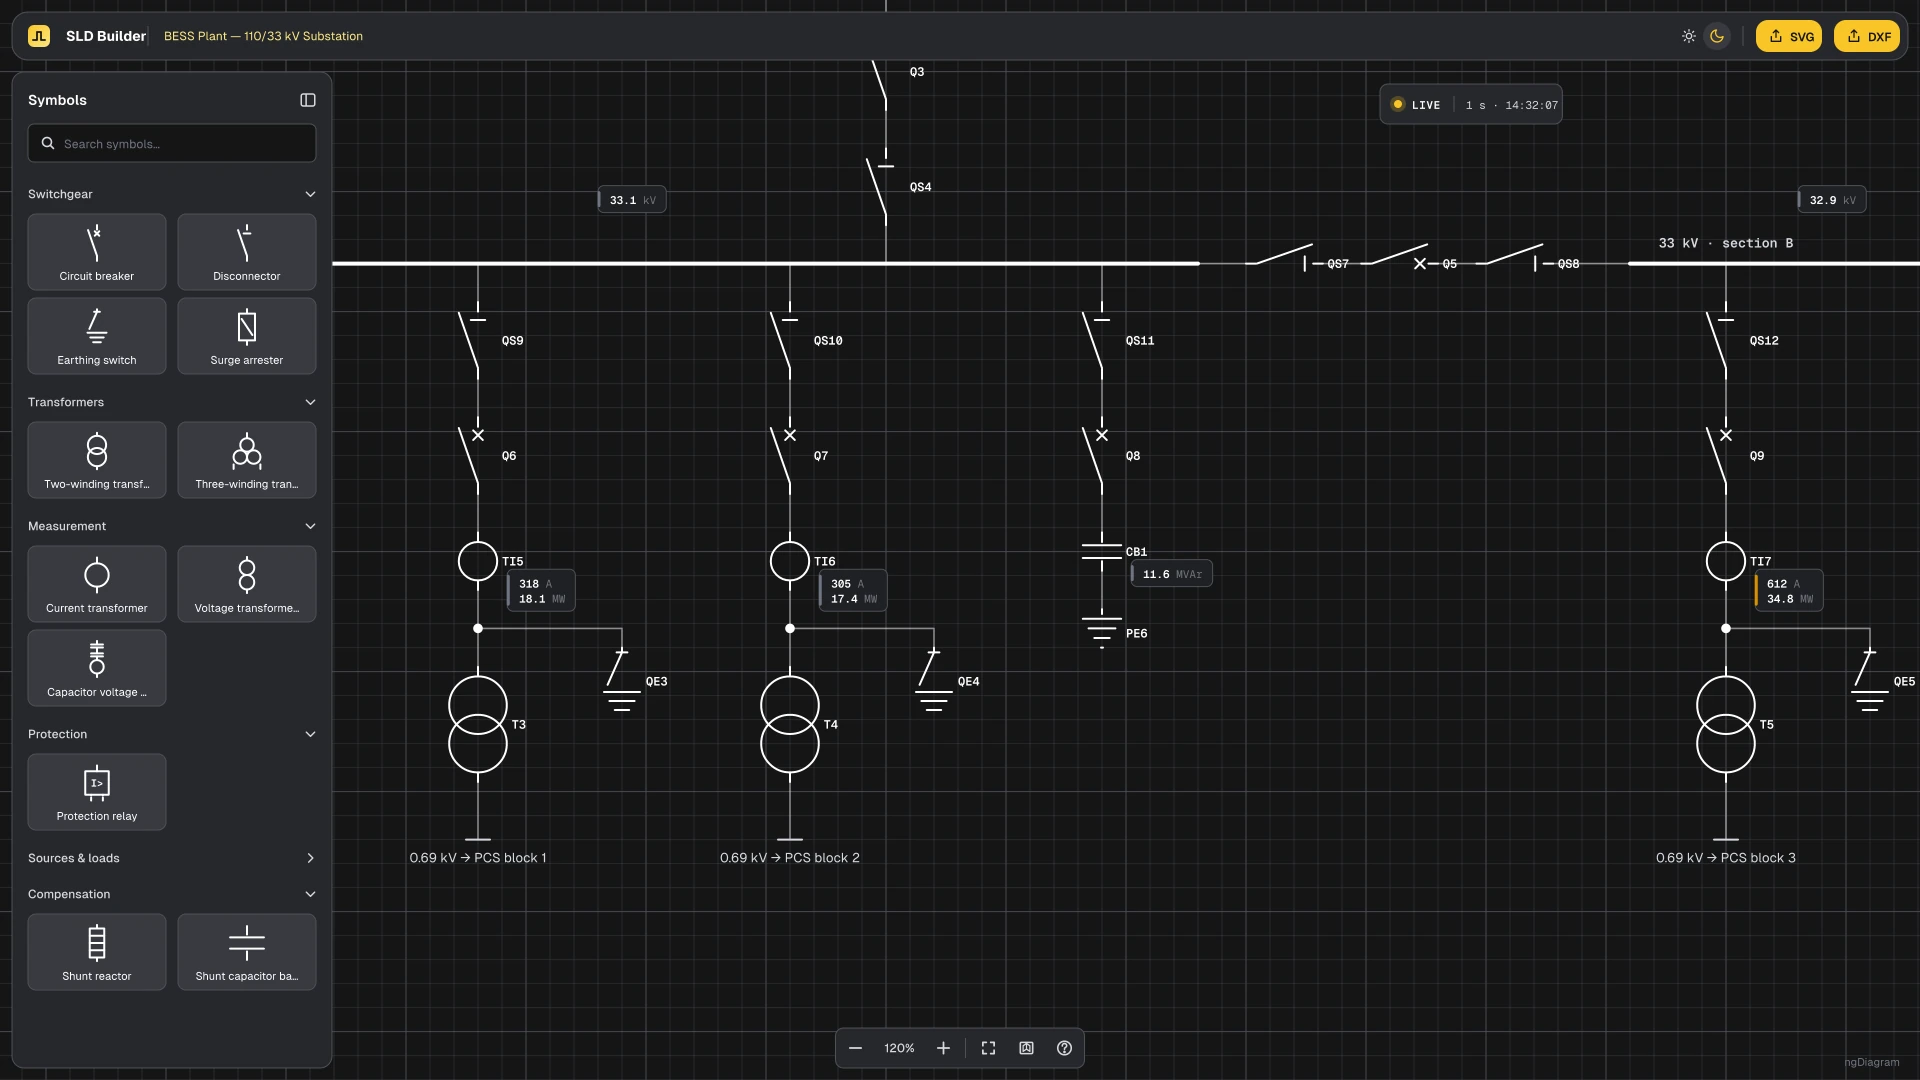Screen dimensions: 1920x1080
Task: Select bus coupler breaker Q5
Action: (1400, 256)
